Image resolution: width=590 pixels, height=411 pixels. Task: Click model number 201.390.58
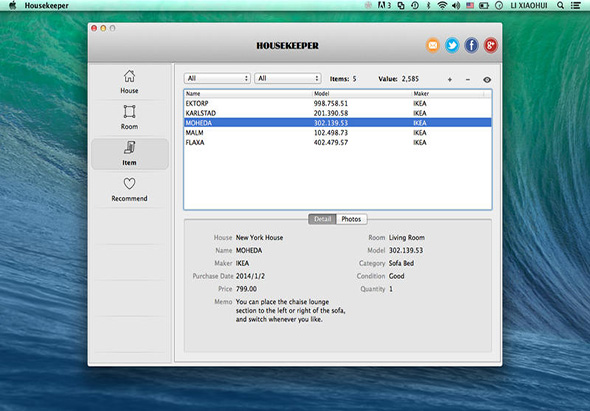tap(331, 113)
